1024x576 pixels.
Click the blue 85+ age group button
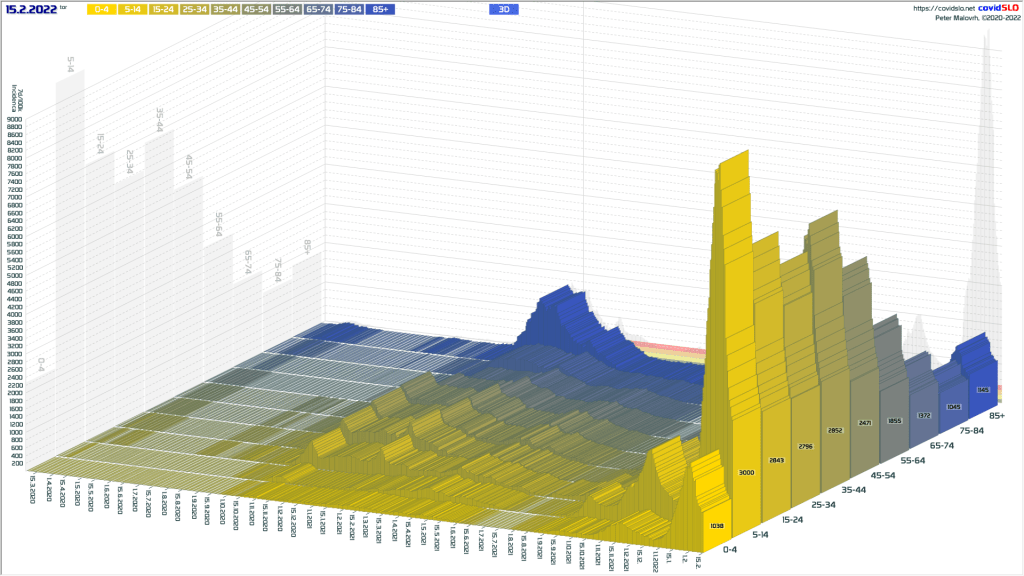(380, 9)
